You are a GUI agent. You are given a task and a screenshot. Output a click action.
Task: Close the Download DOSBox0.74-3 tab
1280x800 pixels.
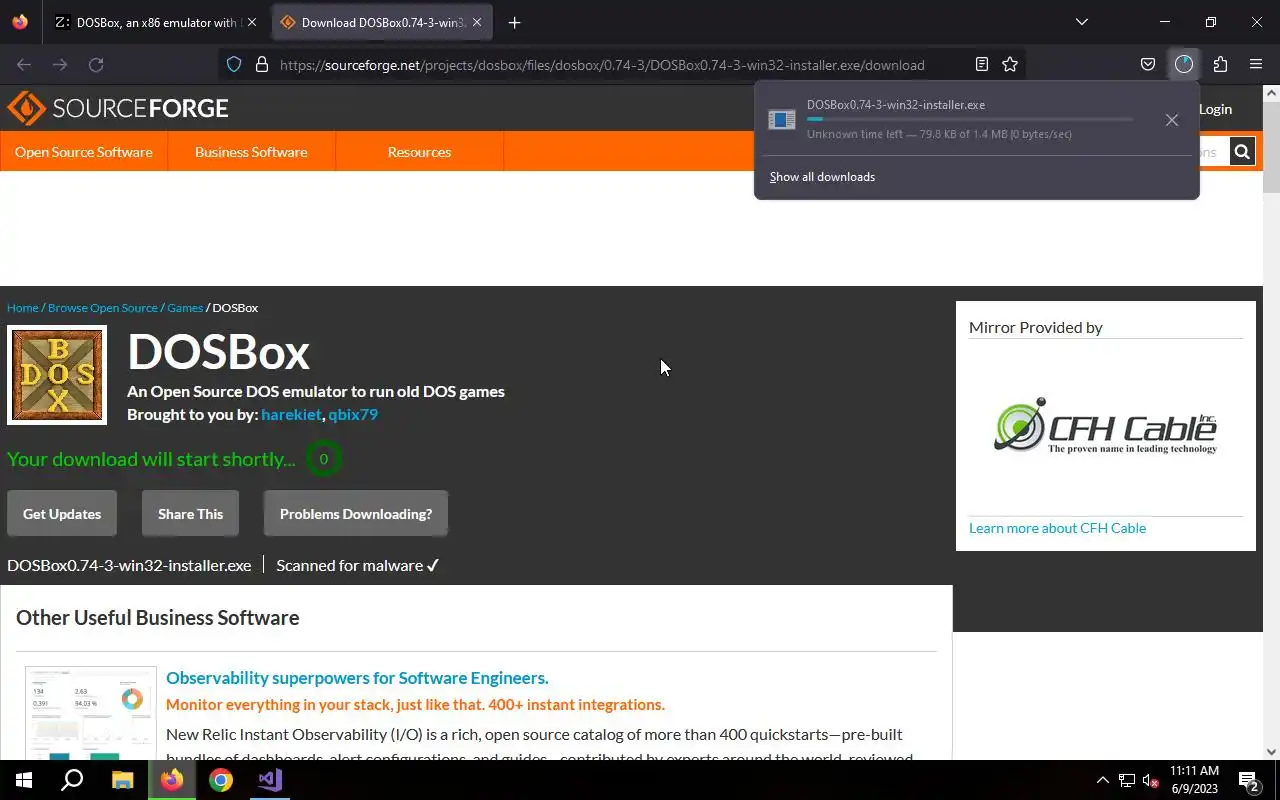[x=477, y=22]
